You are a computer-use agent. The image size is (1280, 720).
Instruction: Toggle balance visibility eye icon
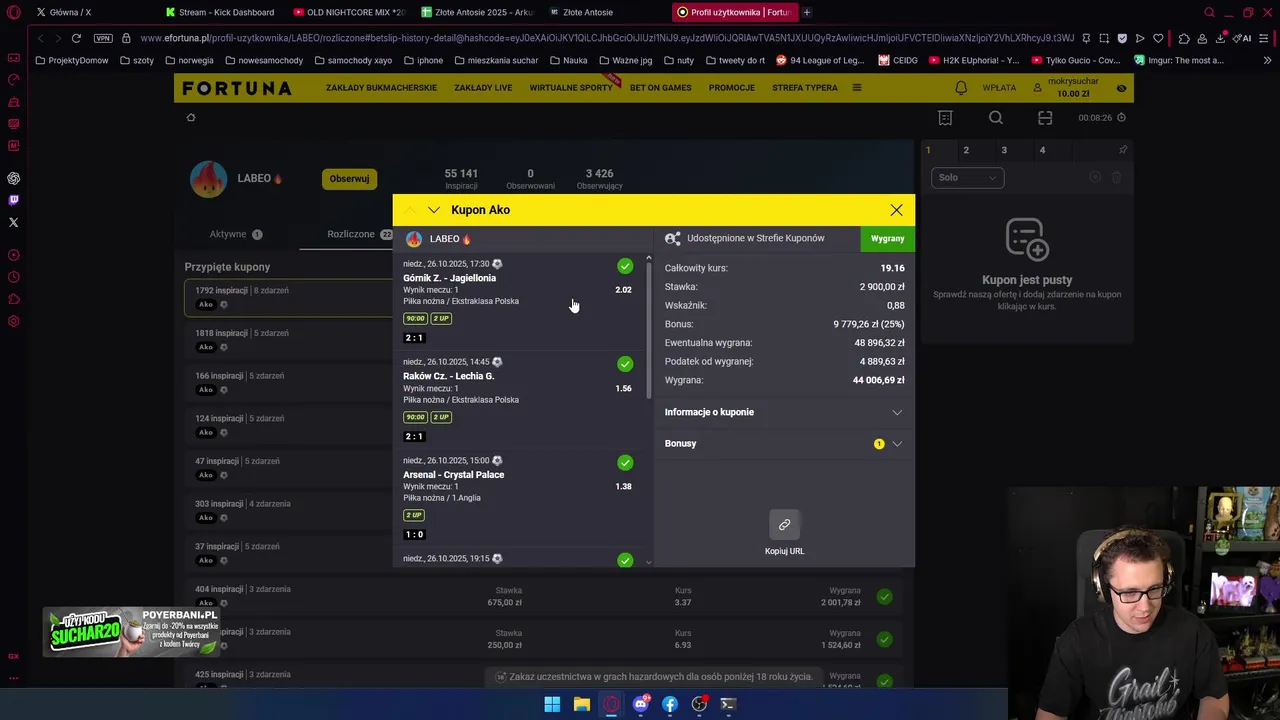click(x=1121, y=88)
